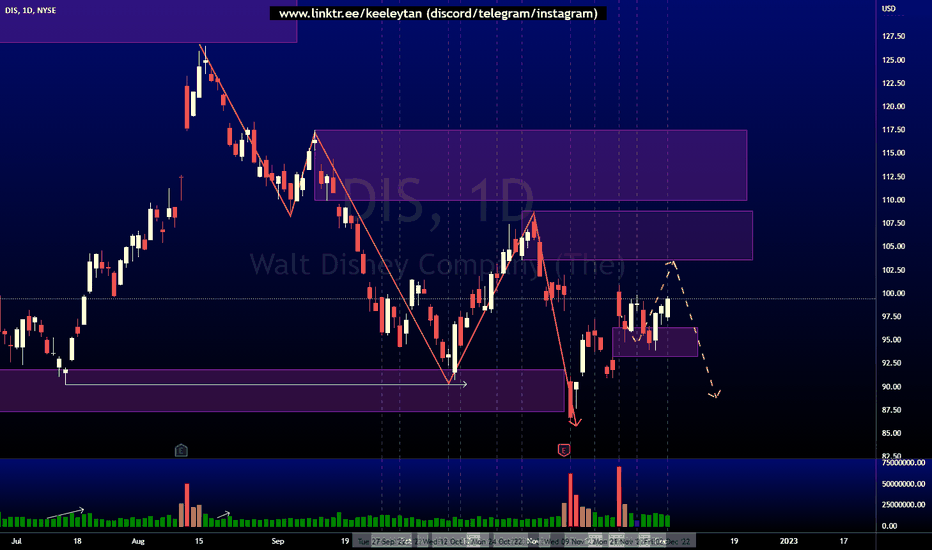Click the Aug label on time axis
The image size is (932, 550).
tap(138, 541)
